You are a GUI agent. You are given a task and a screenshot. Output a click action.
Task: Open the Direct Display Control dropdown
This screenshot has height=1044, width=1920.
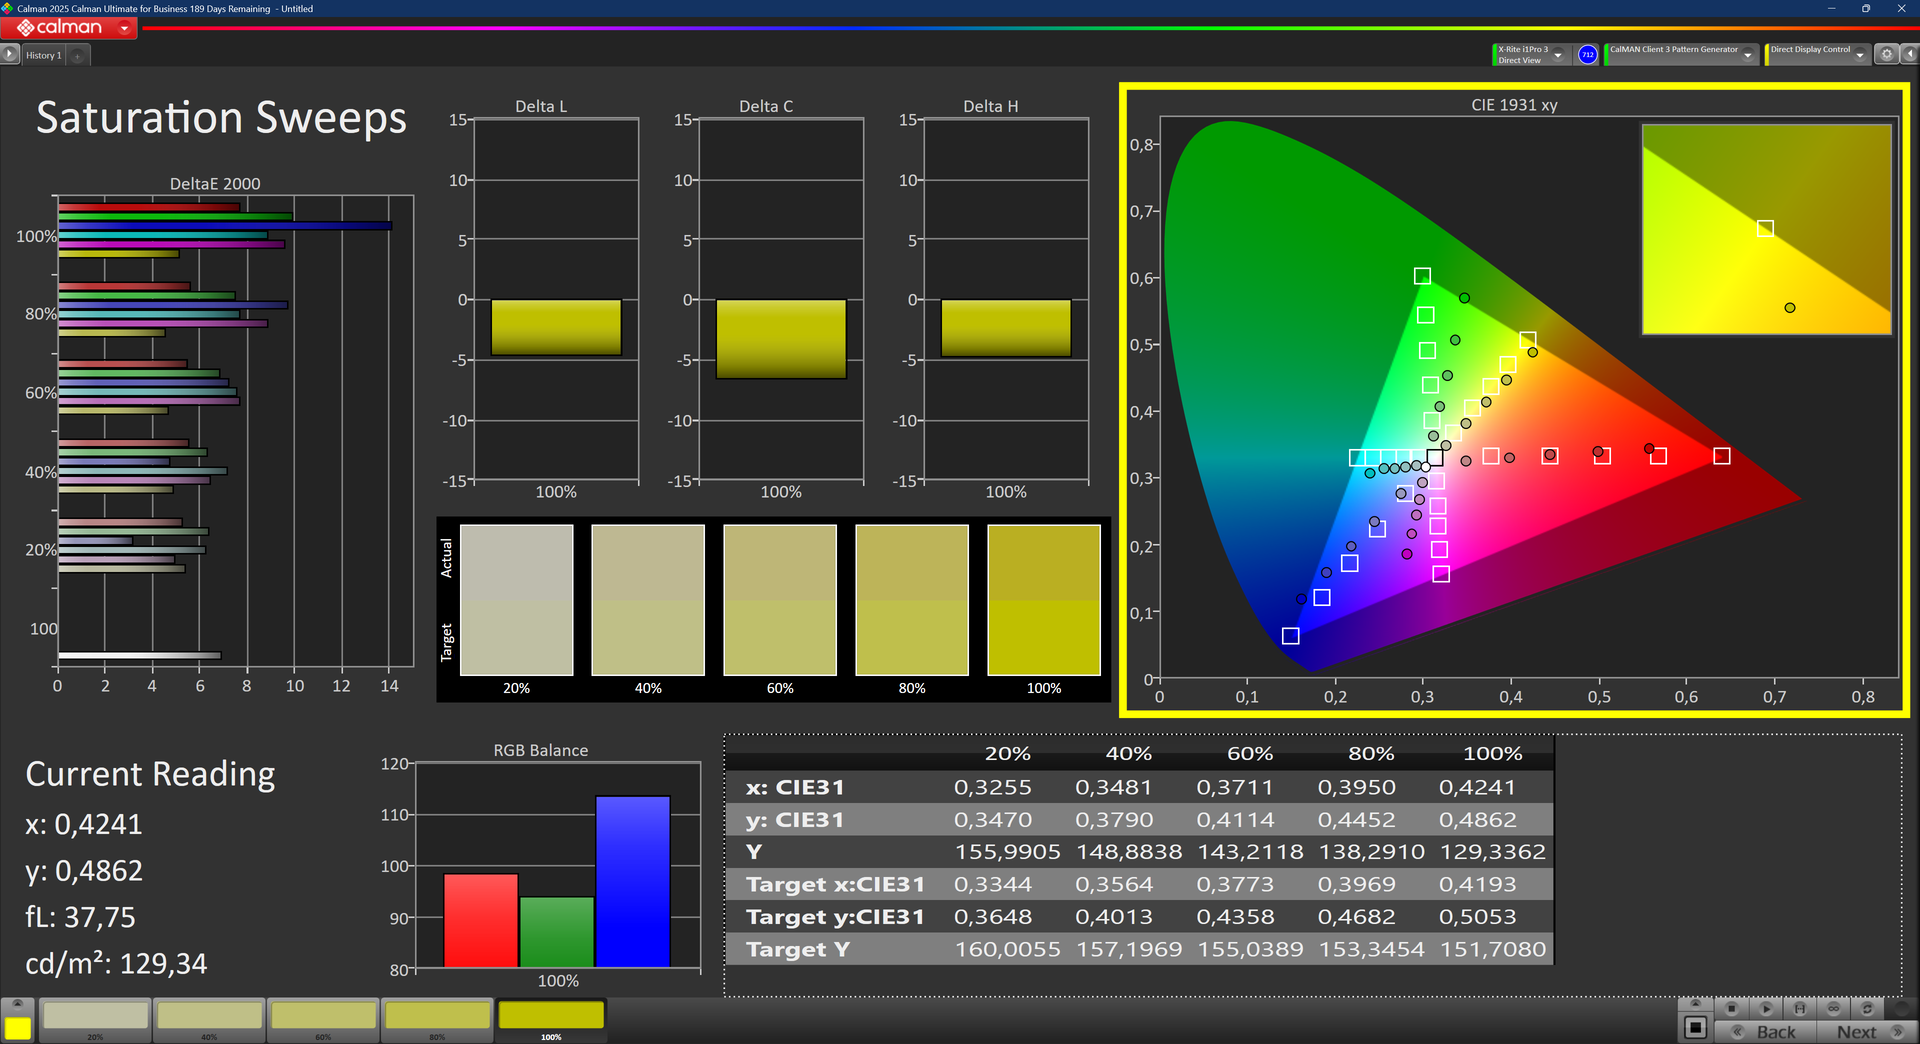[x=1859, y=55]
